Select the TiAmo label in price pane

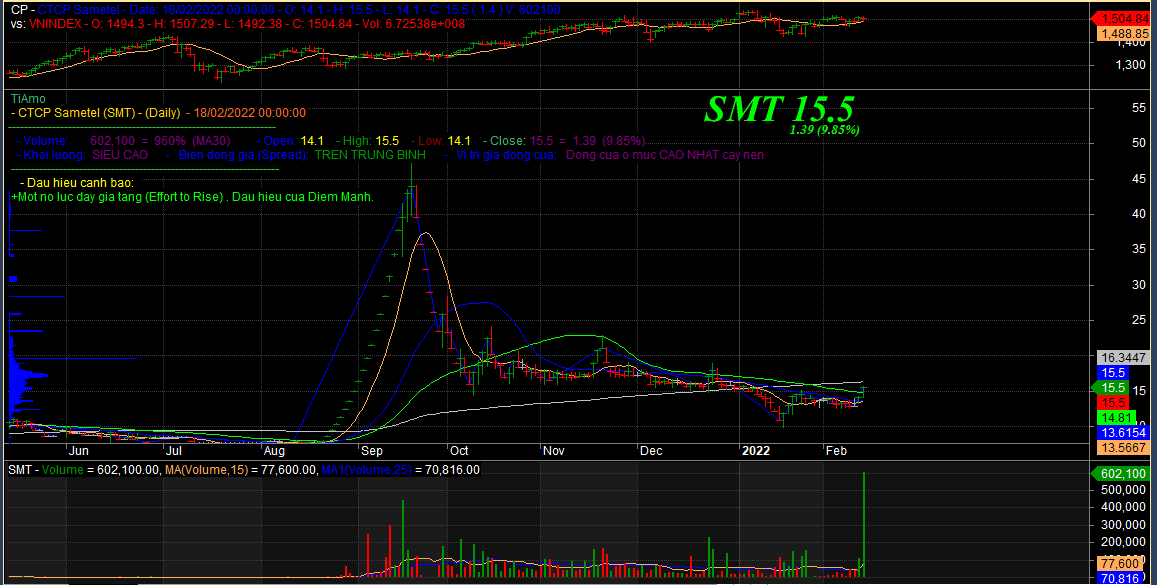coord(28,99)
